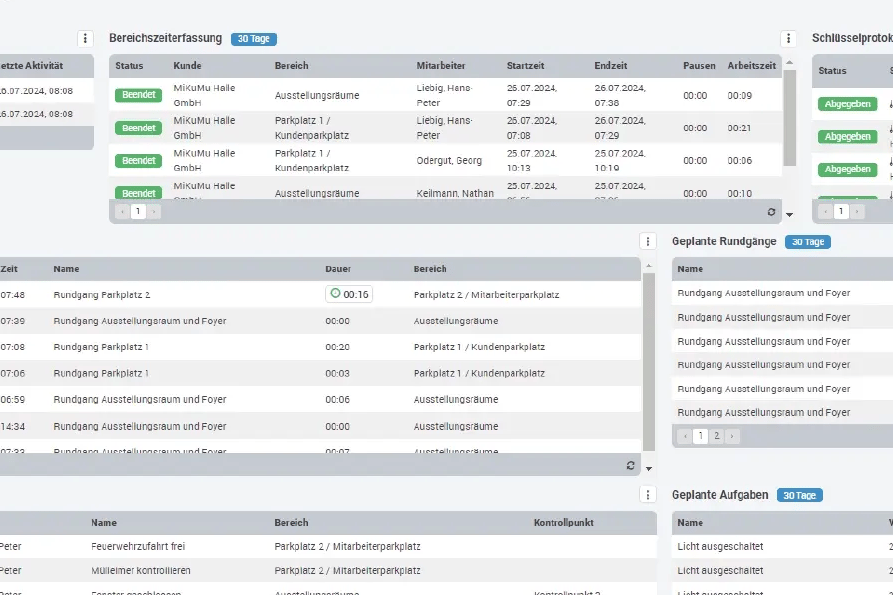Go to previous page in Bereichszeiterfassung pagination
Image resolution: width=893 pixels, height=595 pixels.
(122, 211)
